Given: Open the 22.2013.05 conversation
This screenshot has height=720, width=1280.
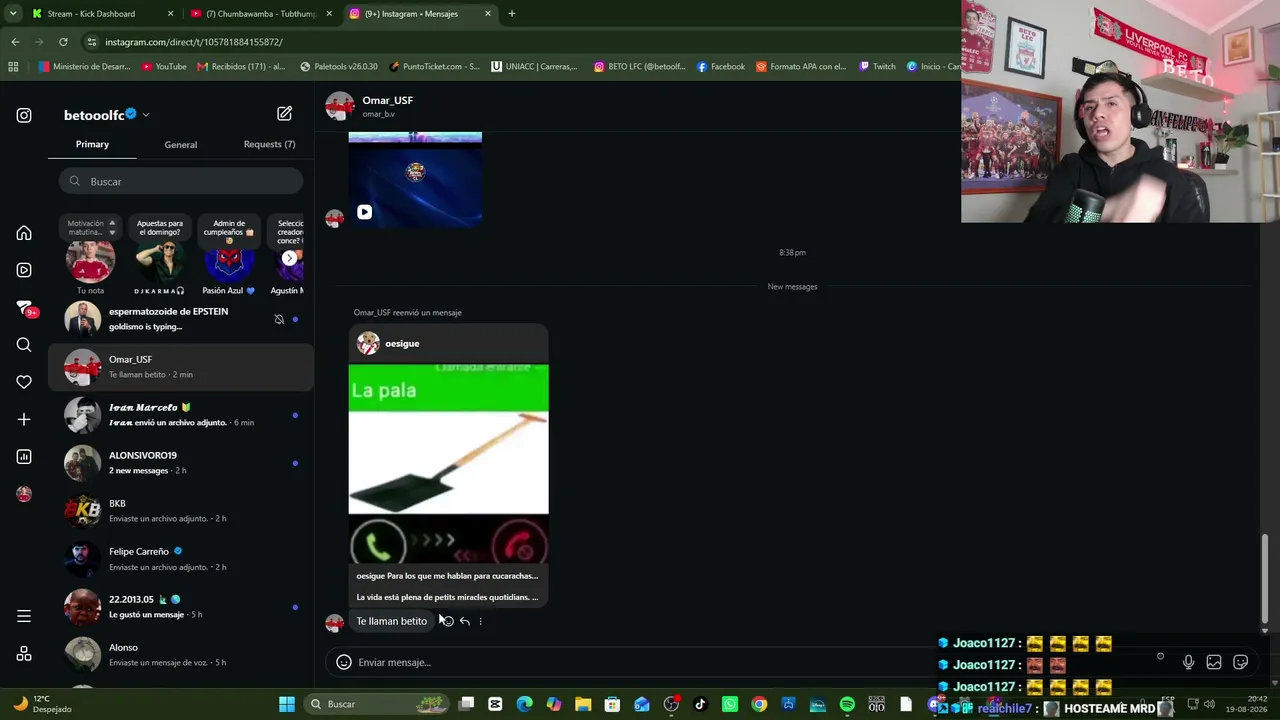Looking at the screenshot, I should (181, 607).
